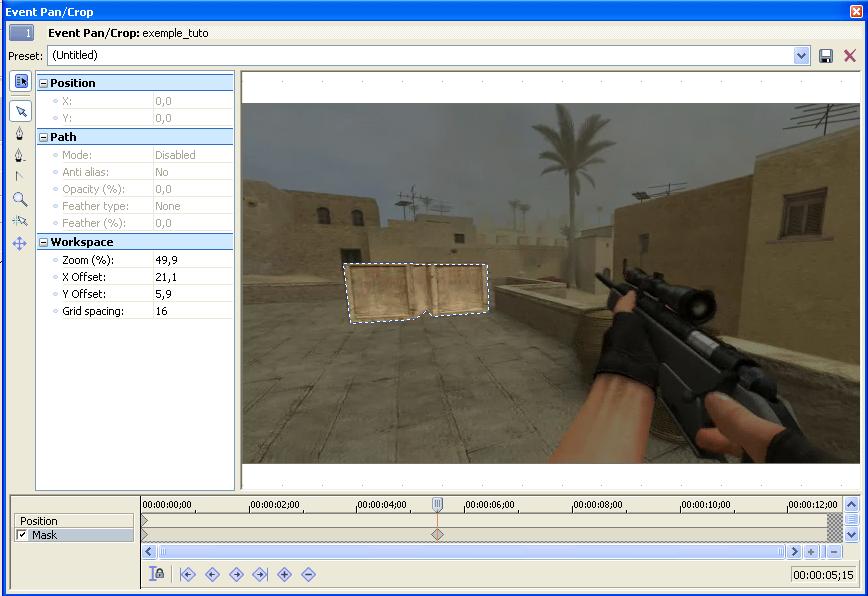Image resolution: width=868 pixels, height=596 pixels.
Task: Click the Mask track start keyframe
Action: pos(144,535)
